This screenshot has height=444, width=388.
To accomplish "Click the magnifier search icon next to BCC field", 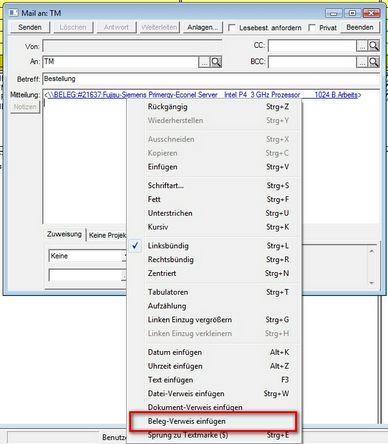I will click(x=373, y=62).
